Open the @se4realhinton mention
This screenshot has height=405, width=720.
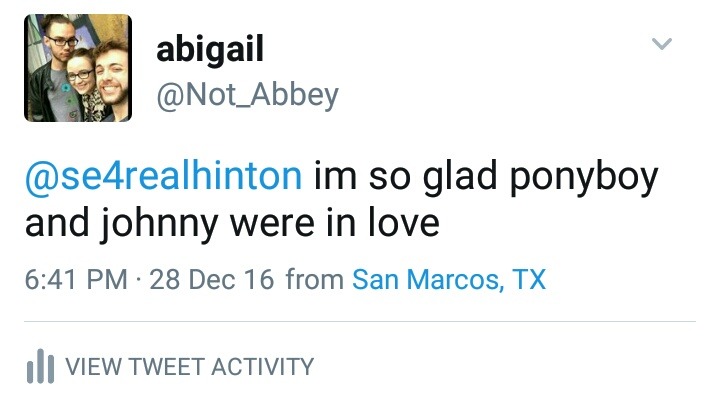163,177
